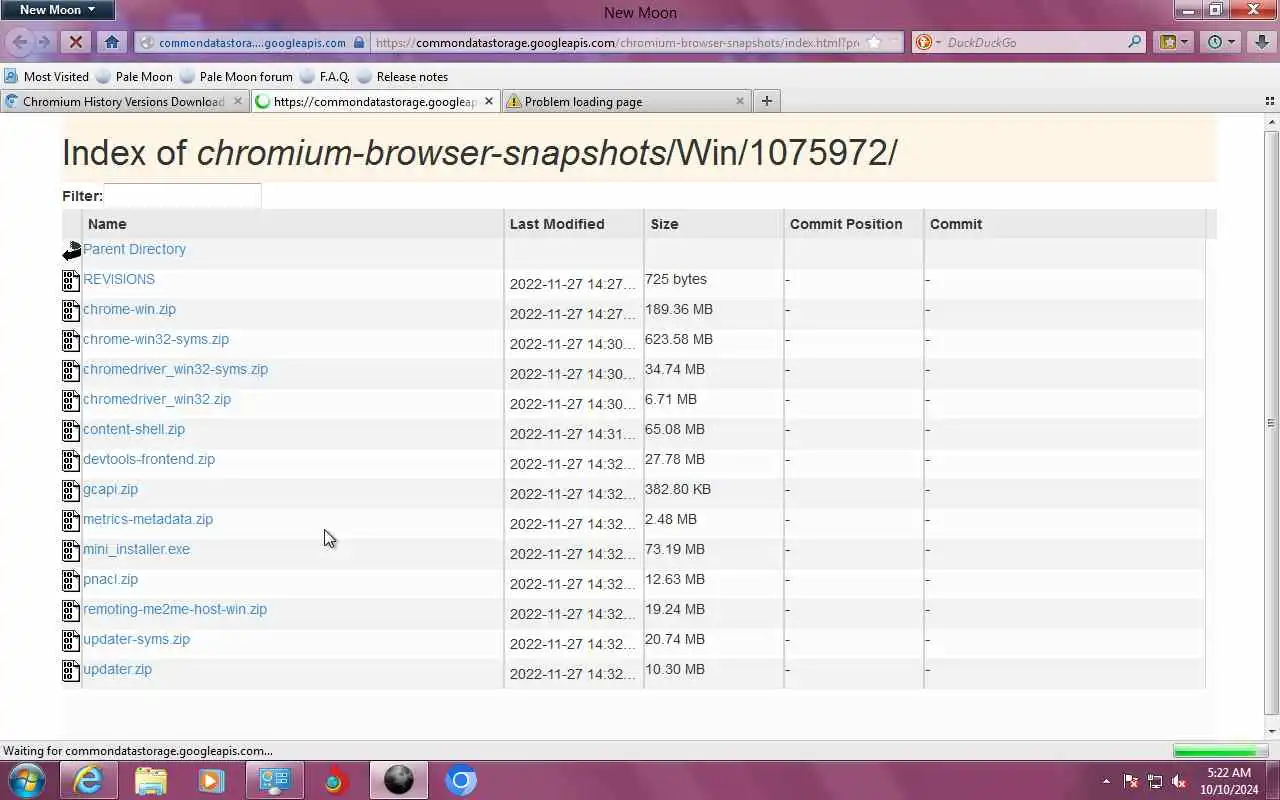Close the commondatastorage.googleapis tab
Screen dimensions: 1280x800
(489, 101)
